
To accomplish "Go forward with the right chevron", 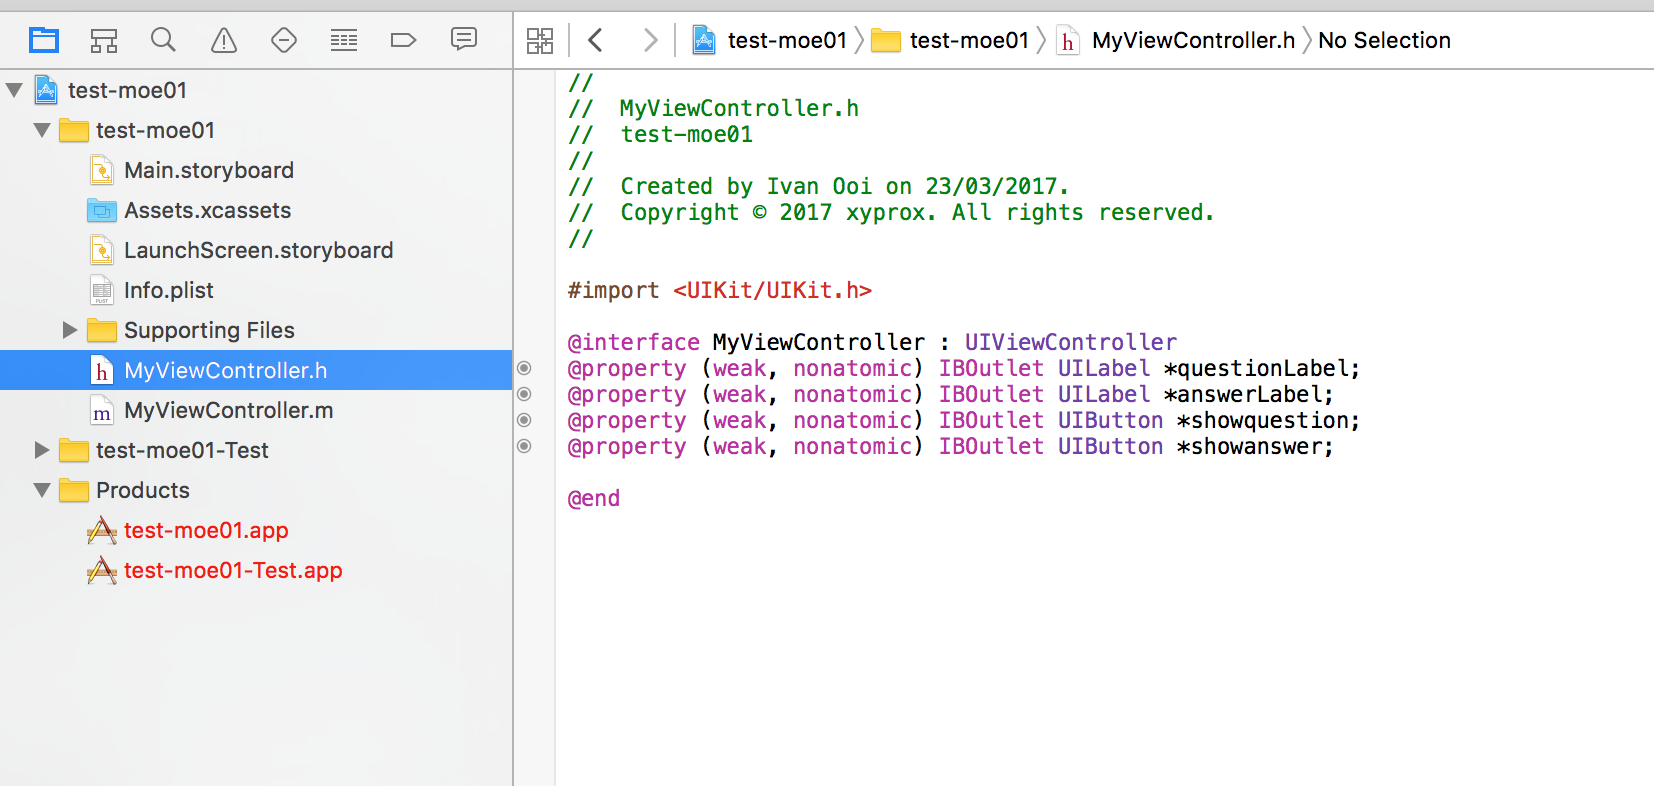I will [x=650, y=40].
